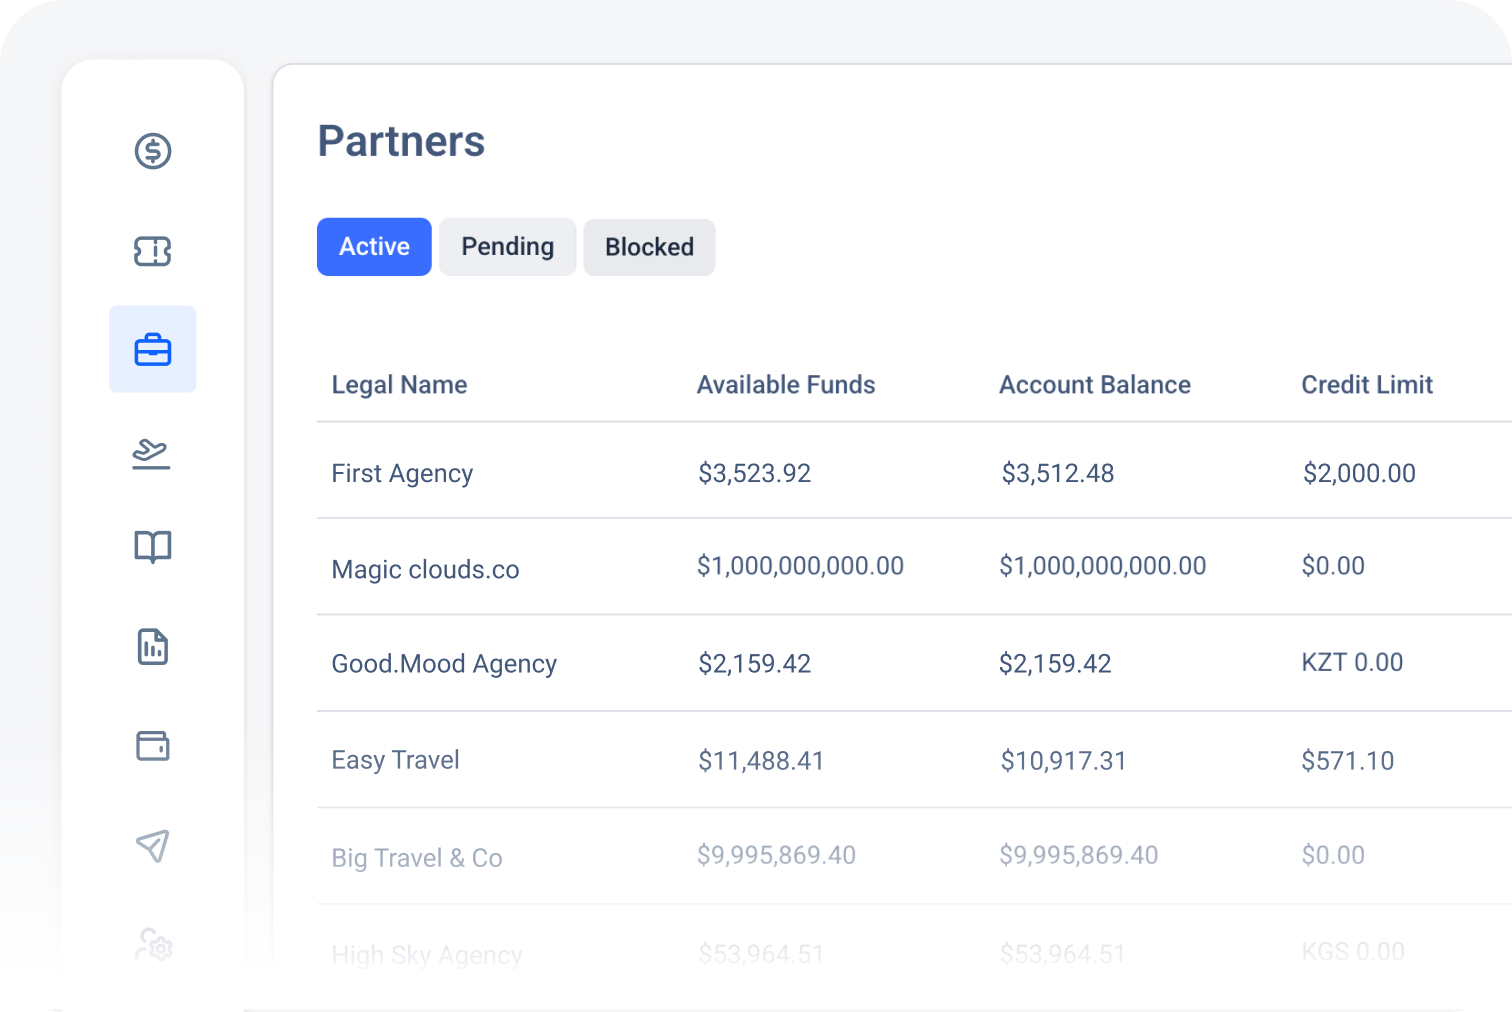This screenshot has height=1012, width=1512.
Task: Click Big Travel available funds $9,995,869.40
Action: click(776, 855)
